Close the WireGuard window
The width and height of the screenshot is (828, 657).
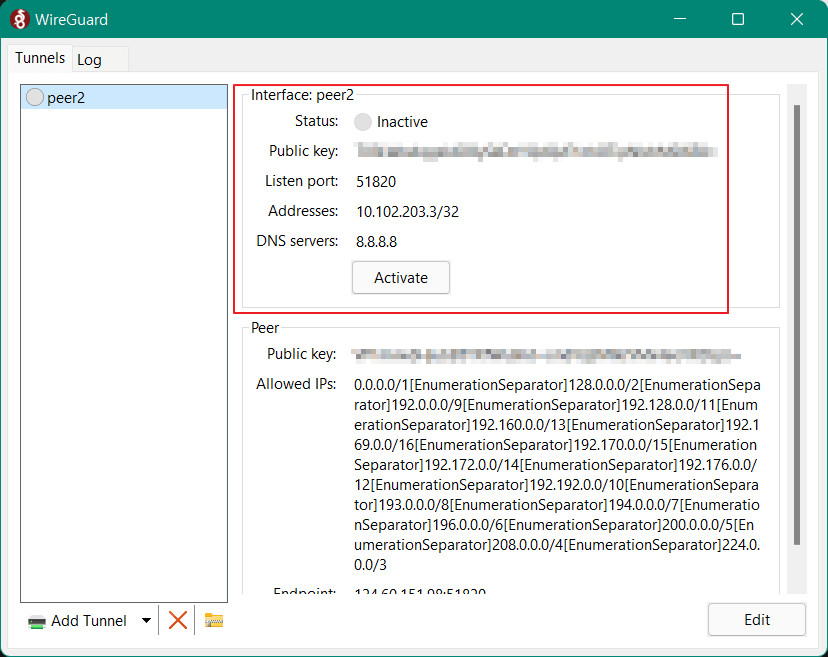point(797,19)
